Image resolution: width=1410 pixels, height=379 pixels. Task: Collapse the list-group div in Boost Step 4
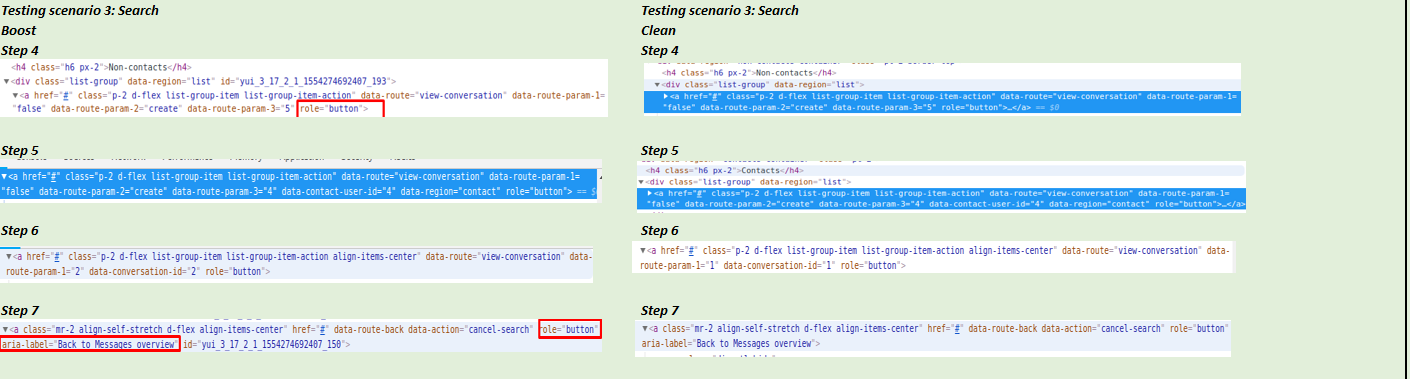(7, 81)
